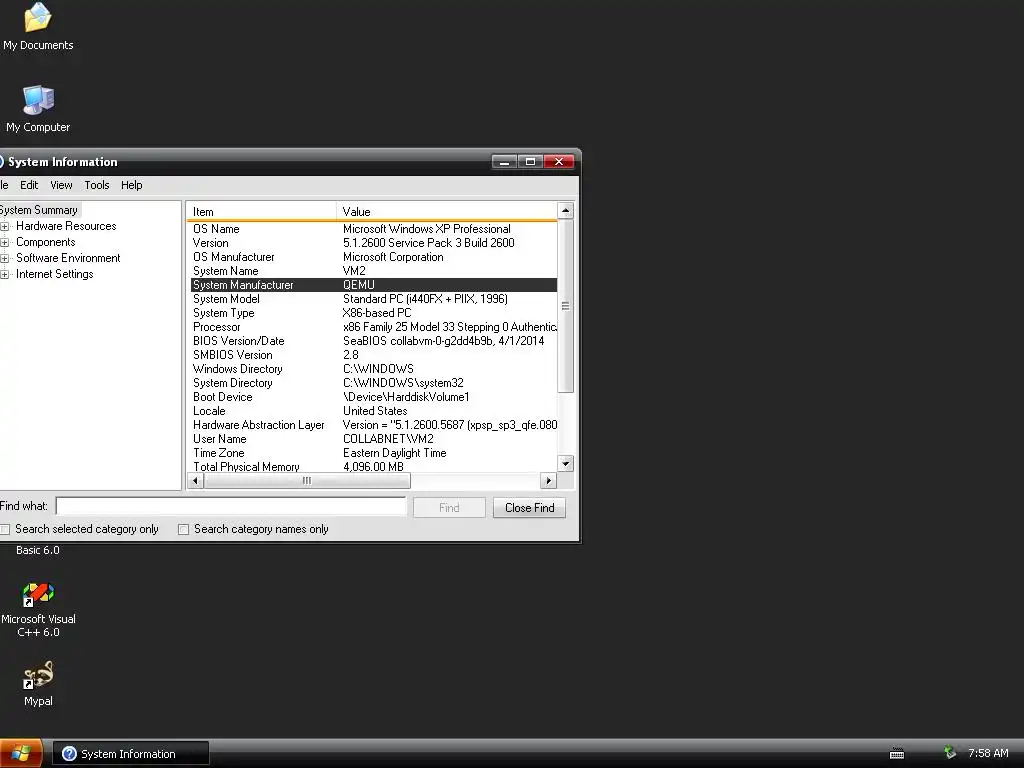Click the System Information taskbar button
This screenshot has height=768, width=1024.
(x=131, y=754)
